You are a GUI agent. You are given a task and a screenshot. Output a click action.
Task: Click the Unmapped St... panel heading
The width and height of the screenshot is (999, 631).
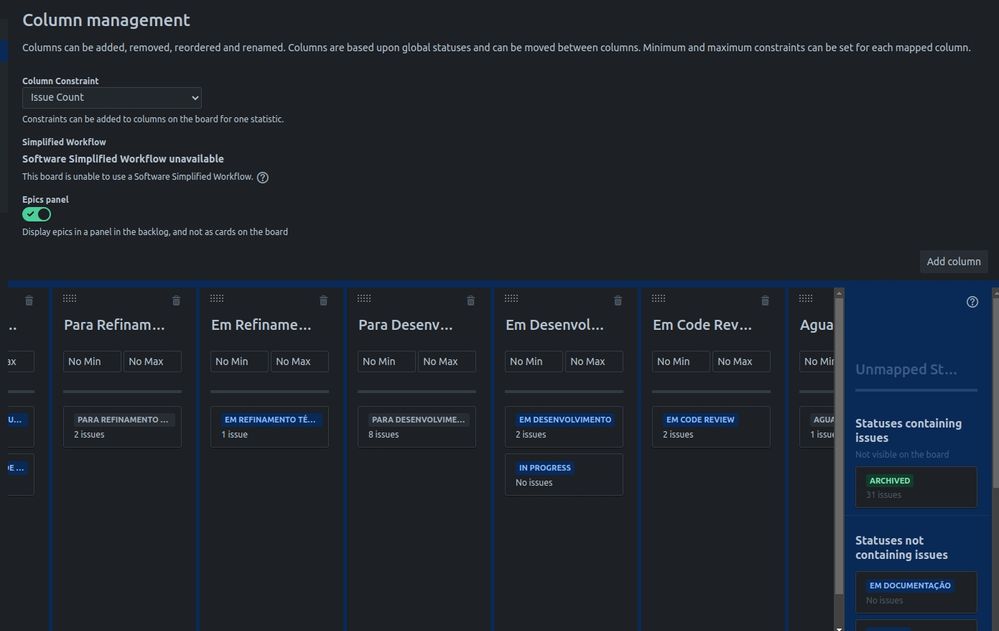point(906,370)
